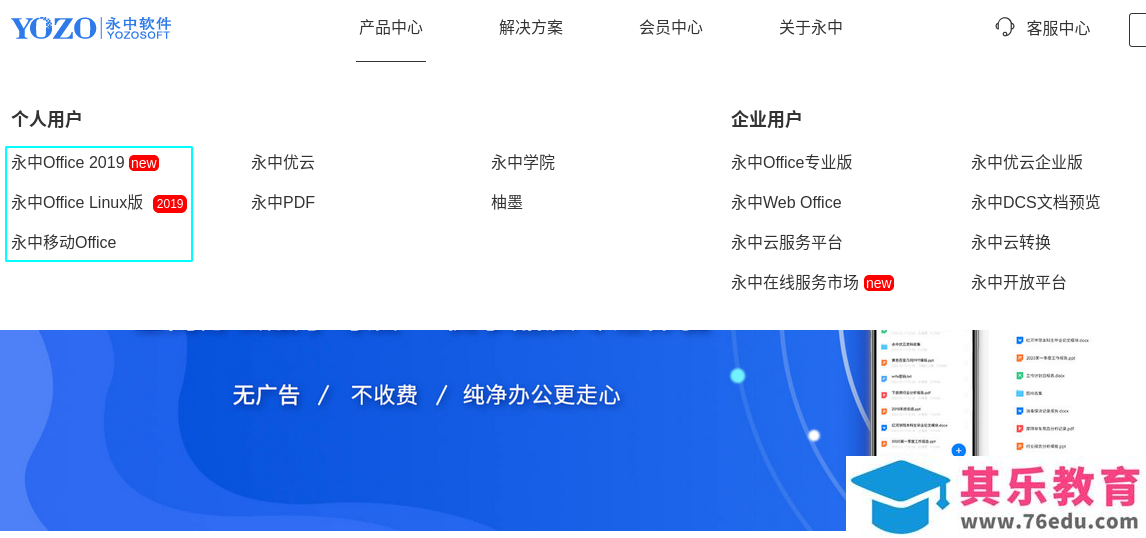Click the 企业用户 heading
This screenshot has height=538, width=1146.
(x=766, y=119)
